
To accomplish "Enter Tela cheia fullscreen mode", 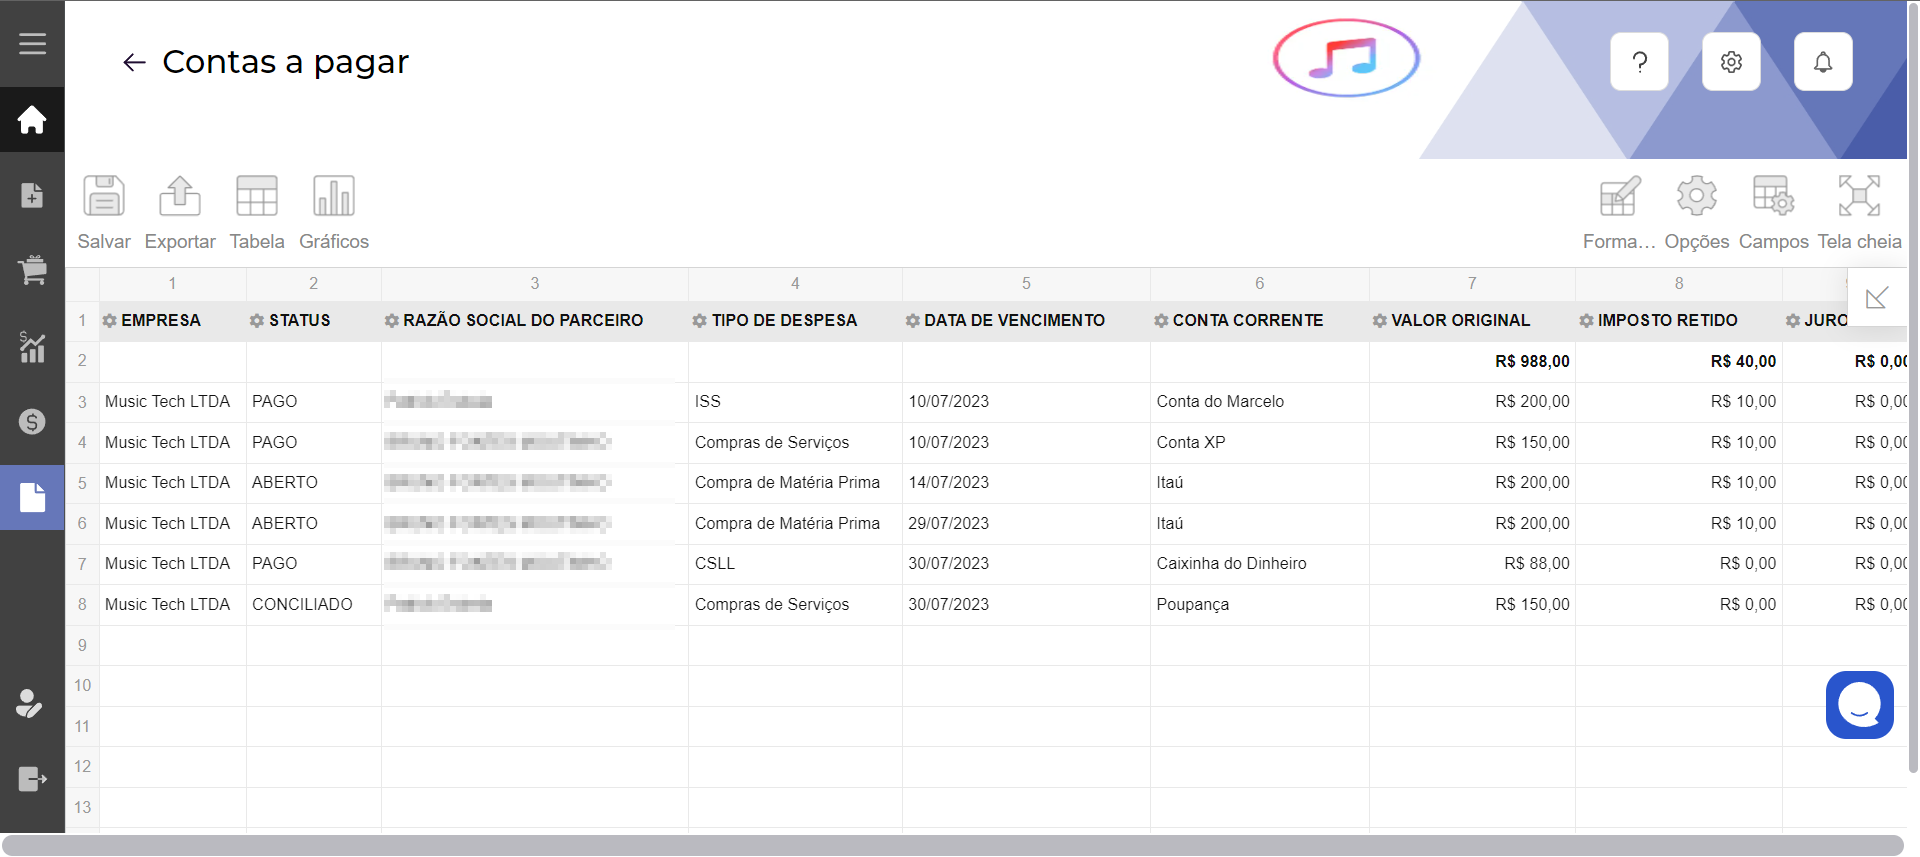I will tap(1859, 197).
